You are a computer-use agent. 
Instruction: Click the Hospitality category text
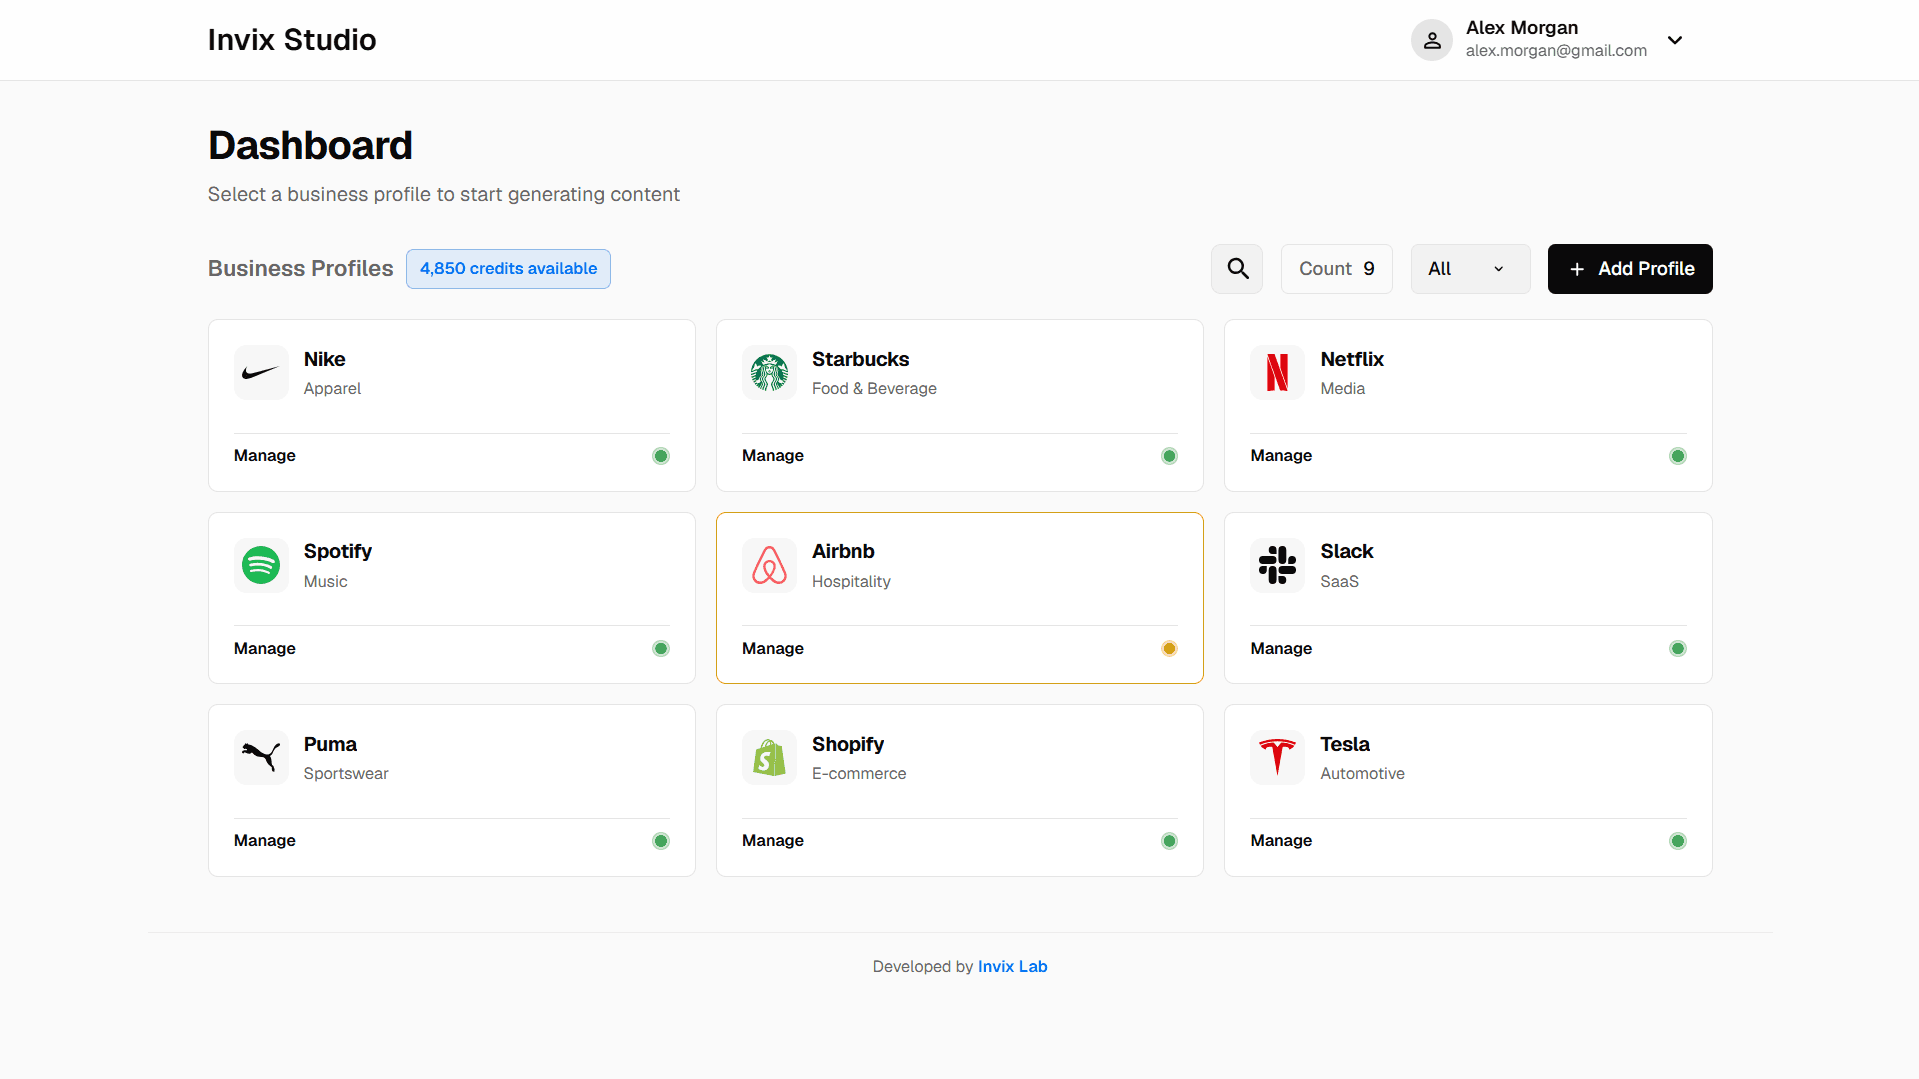click(851, 582)
